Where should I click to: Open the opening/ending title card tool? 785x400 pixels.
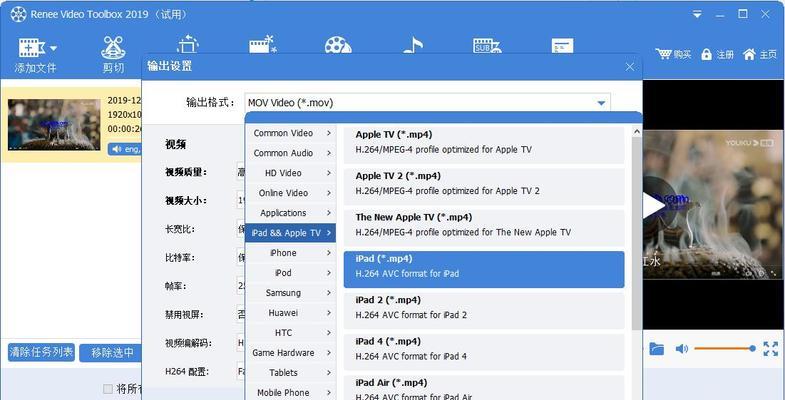point(562,46)
